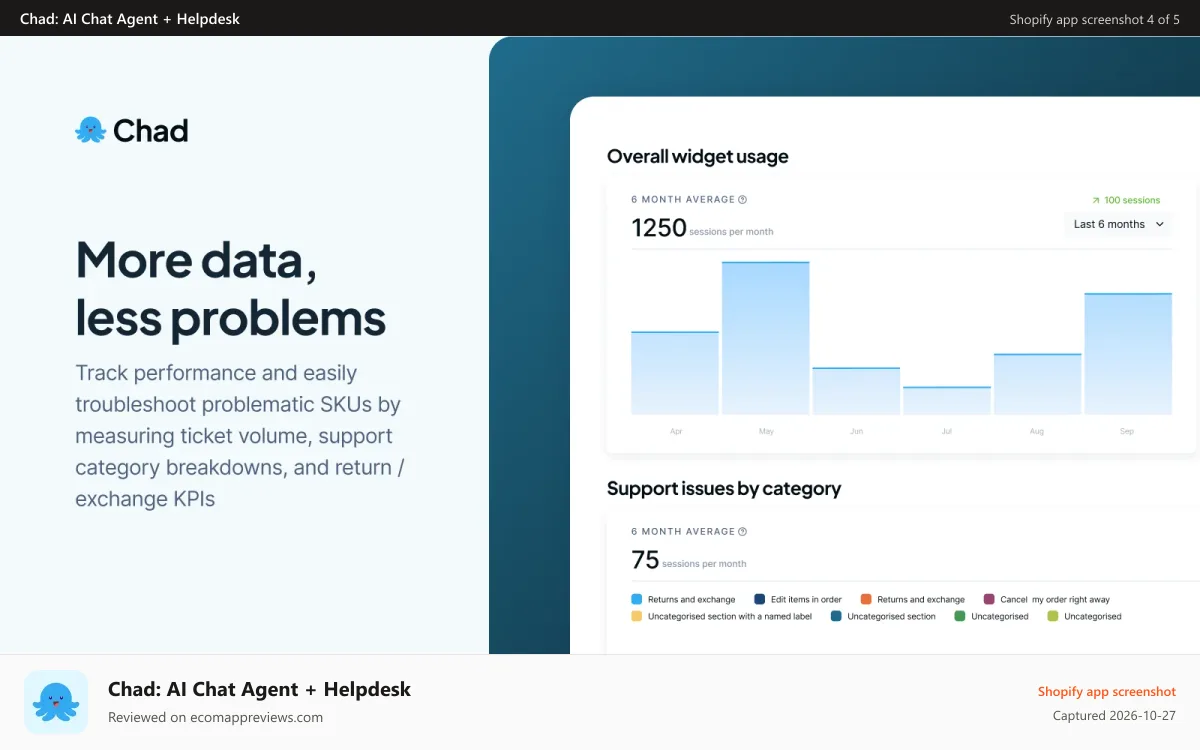Image resolution: width=1200 pixels, height=750 pixels.
Task: Click the Chad wordmark text
Action: tap(151, 131)
